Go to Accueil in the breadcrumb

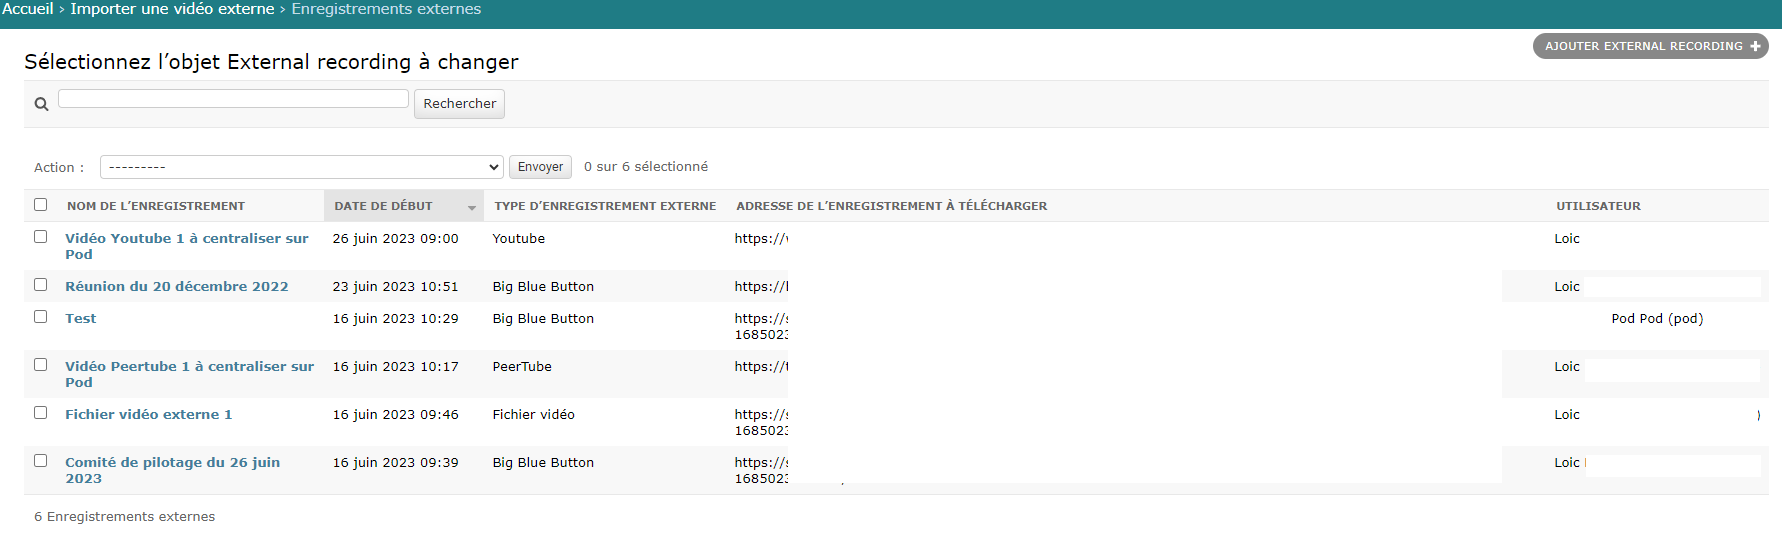pyautogui.click(x=28, y=9)
